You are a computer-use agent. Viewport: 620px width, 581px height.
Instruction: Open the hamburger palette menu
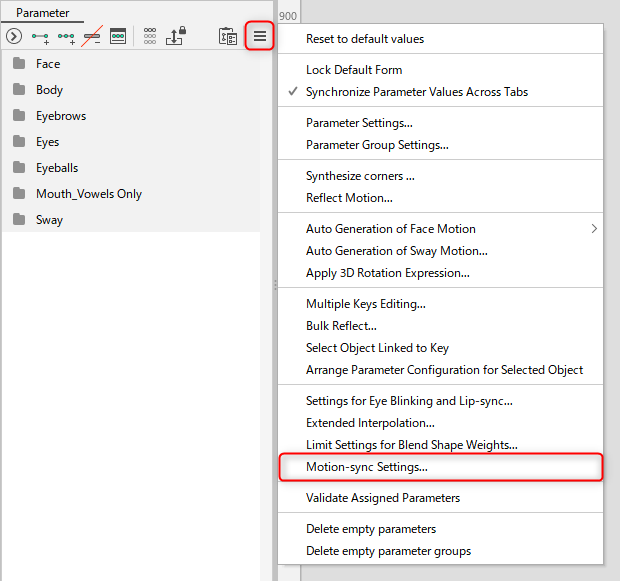click(259, 36)
